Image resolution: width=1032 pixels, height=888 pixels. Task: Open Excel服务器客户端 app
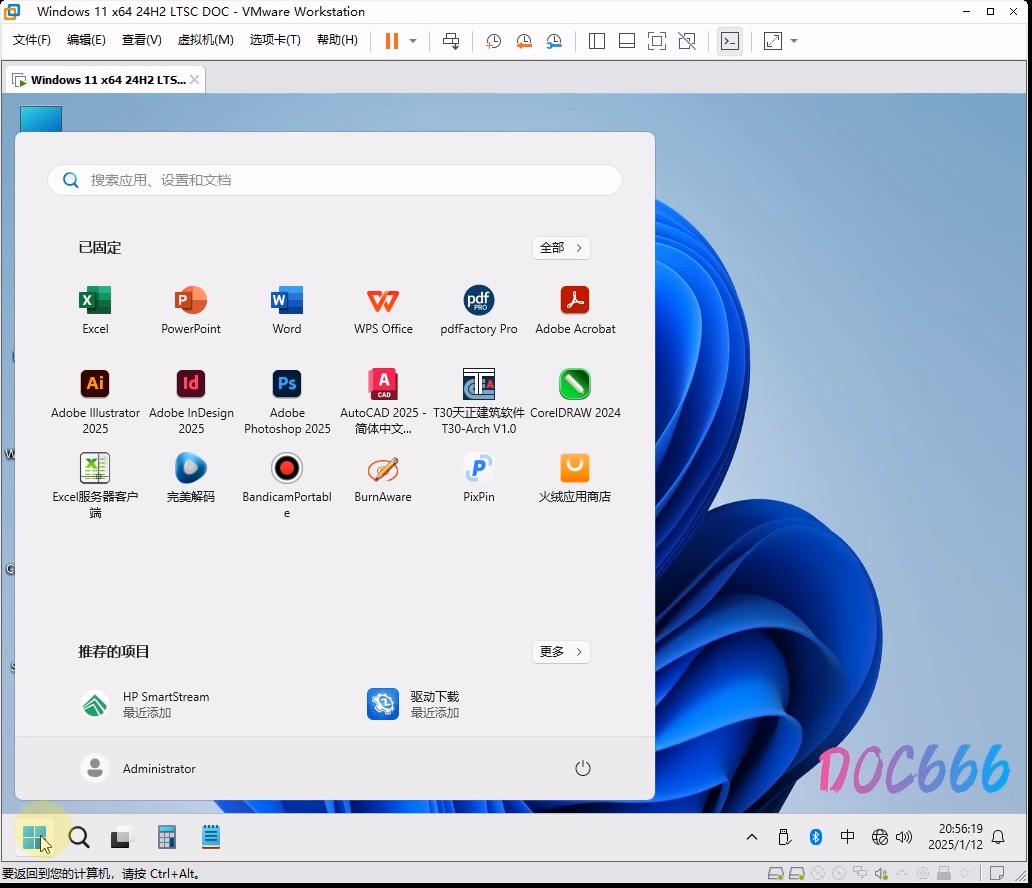pos(95,485)
